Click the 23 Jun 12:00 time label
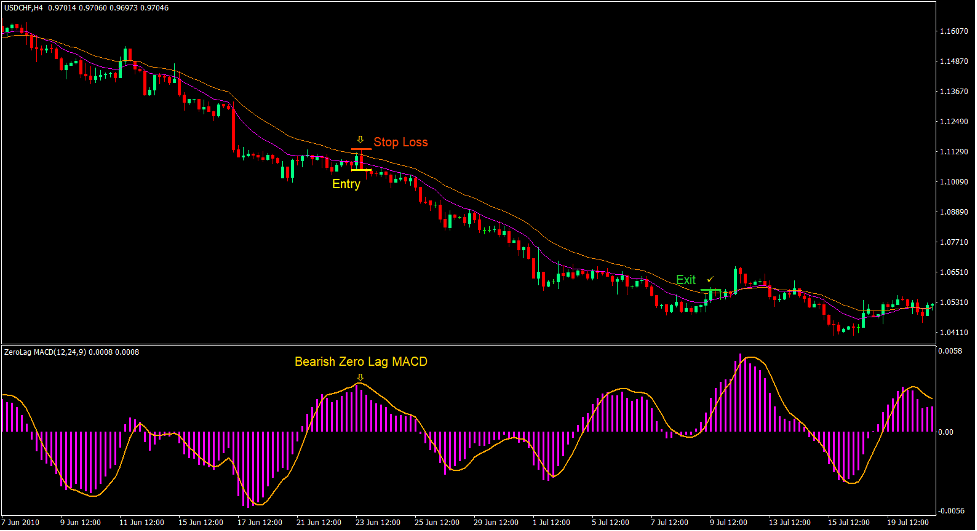Viewport: 977px width, 531px height. coord(378,522)
